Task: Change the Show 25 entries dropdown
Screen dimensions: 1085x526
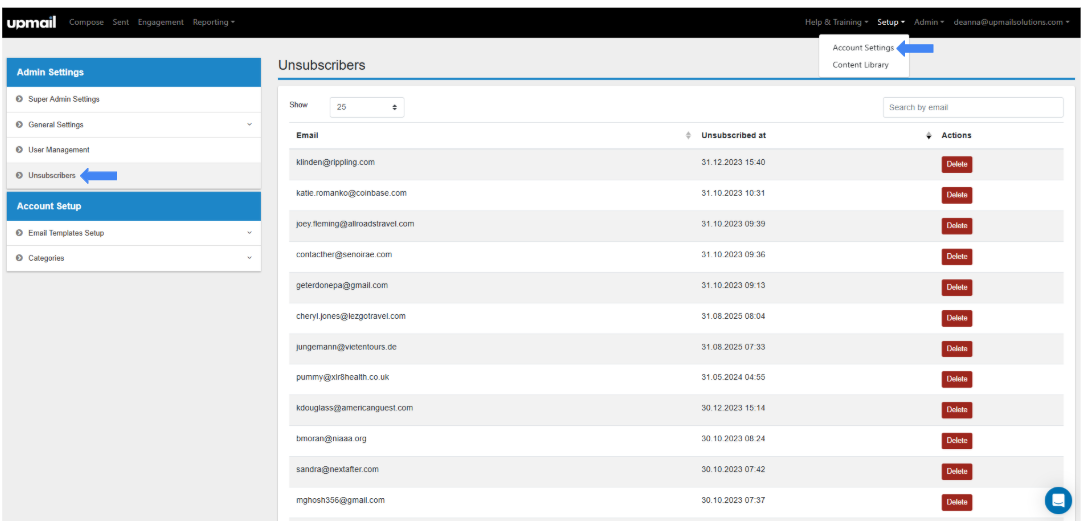Action: [367, 107]
